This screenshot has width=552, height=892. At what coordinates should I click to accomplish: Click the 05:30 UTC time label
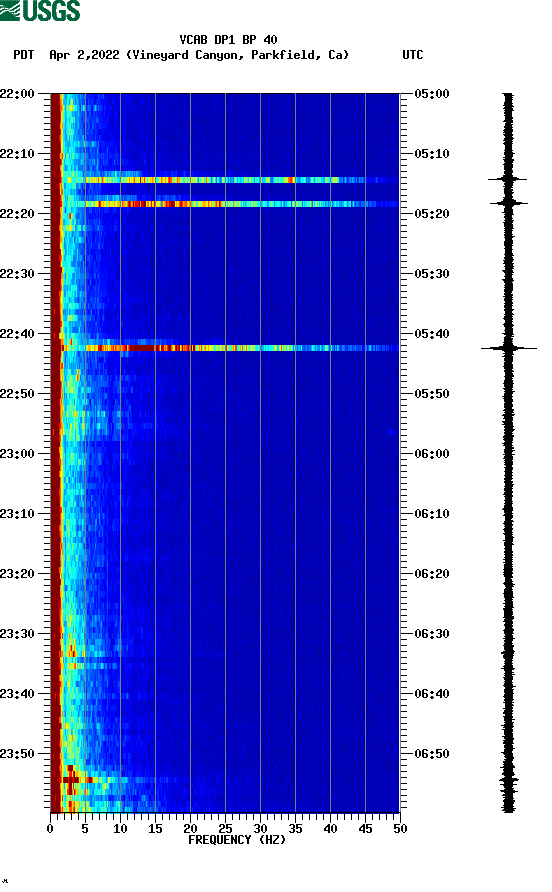click(432, 274)
